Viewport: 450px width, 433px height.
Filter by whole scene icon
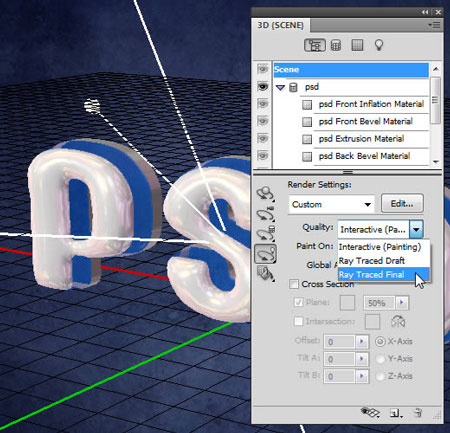point(315,45)
